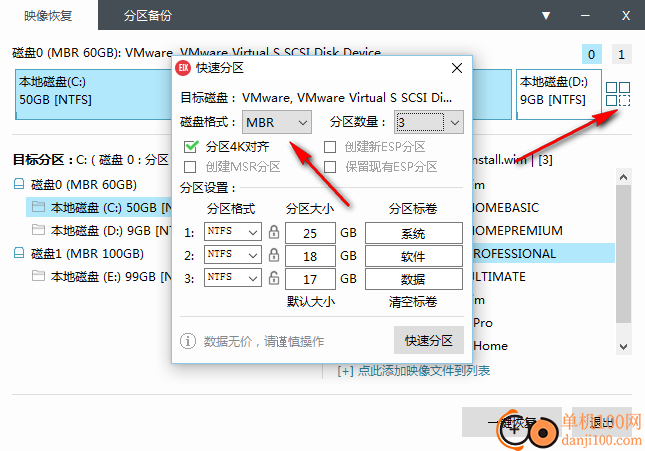Select disk 0 number button
The width and height of the screenshot is (645, 451).
(x=592, y=54)
